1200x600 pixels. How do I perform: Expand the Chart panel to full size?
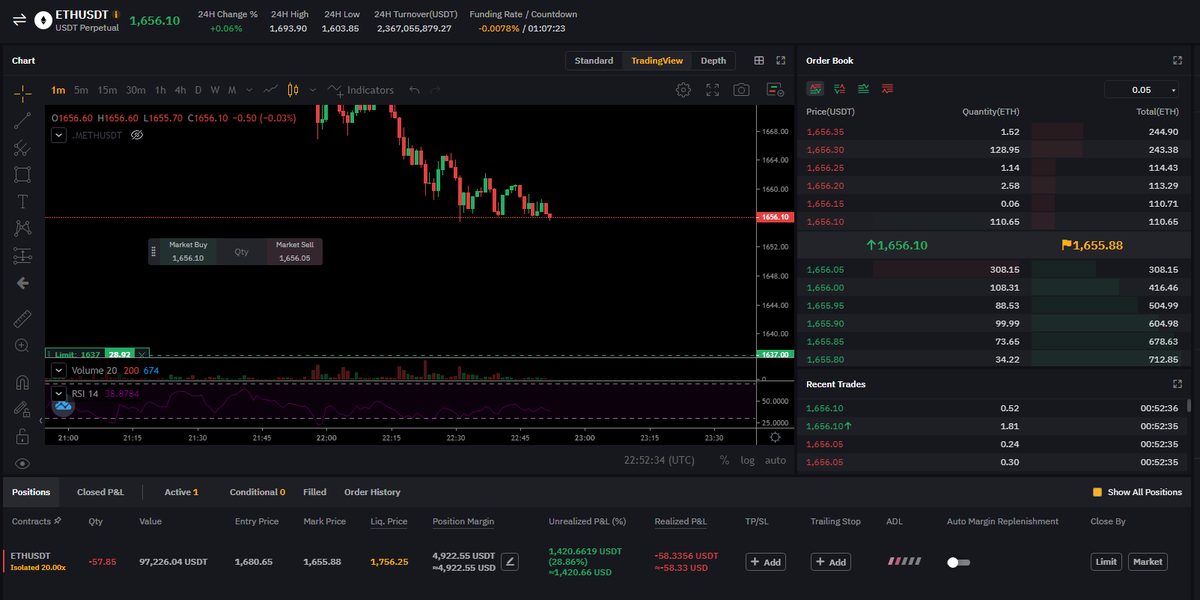pyautogui.click(x=781, y=61)
